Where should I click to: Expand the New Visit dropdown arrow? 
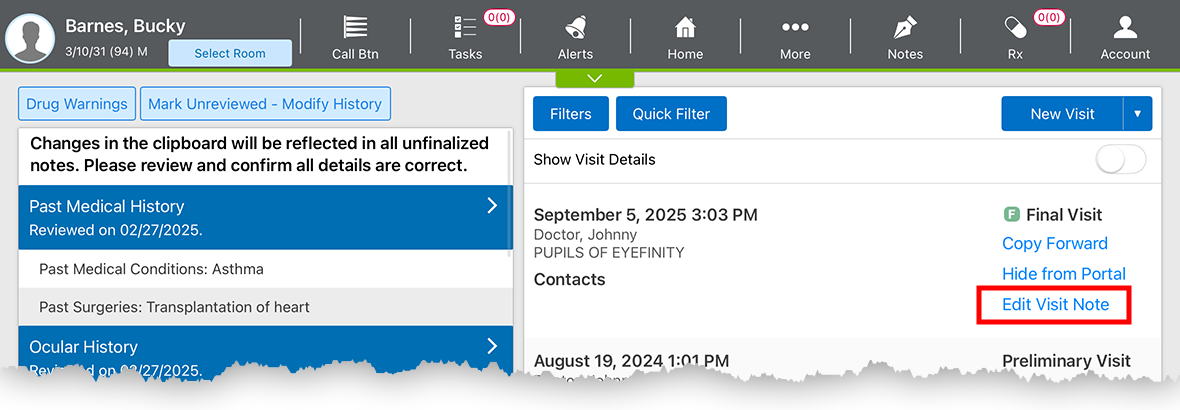pos(1138,114)
